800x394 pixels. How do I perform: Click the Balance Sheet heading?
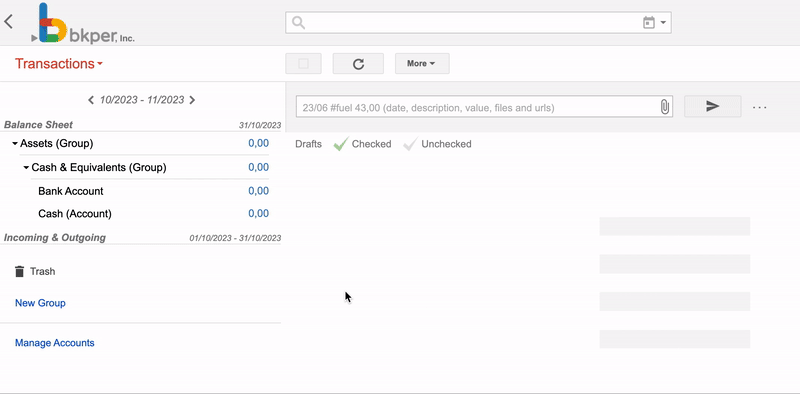38,125
